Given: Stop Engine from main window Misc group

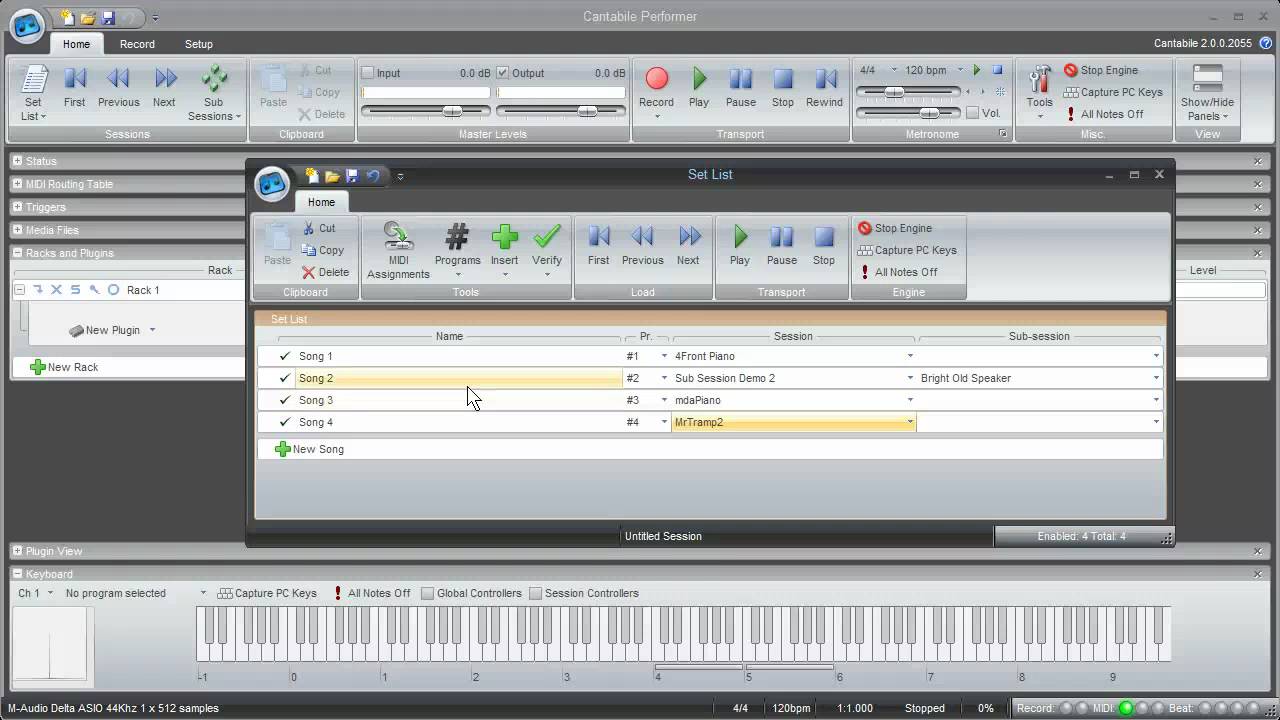Looking at the screenshot, I should pos(1101,70).
